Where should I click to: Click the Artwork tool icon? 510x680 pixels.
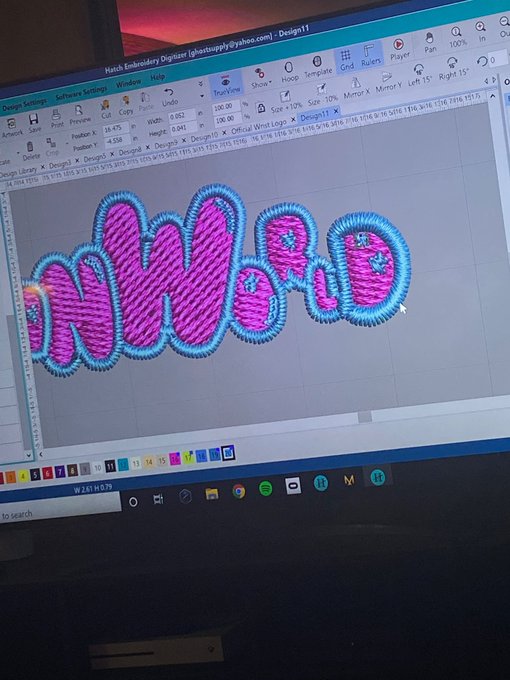coord(11,124)
